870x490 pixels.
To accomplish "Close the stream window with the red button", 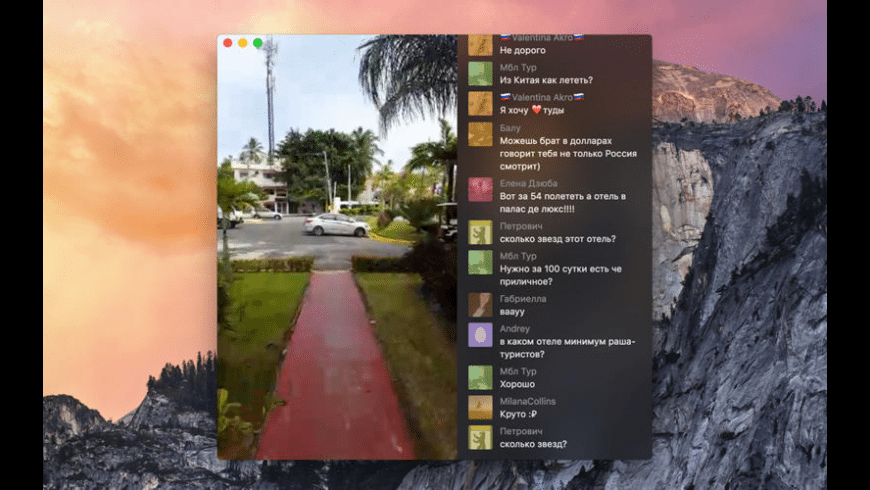I will (x=227, y=43).
